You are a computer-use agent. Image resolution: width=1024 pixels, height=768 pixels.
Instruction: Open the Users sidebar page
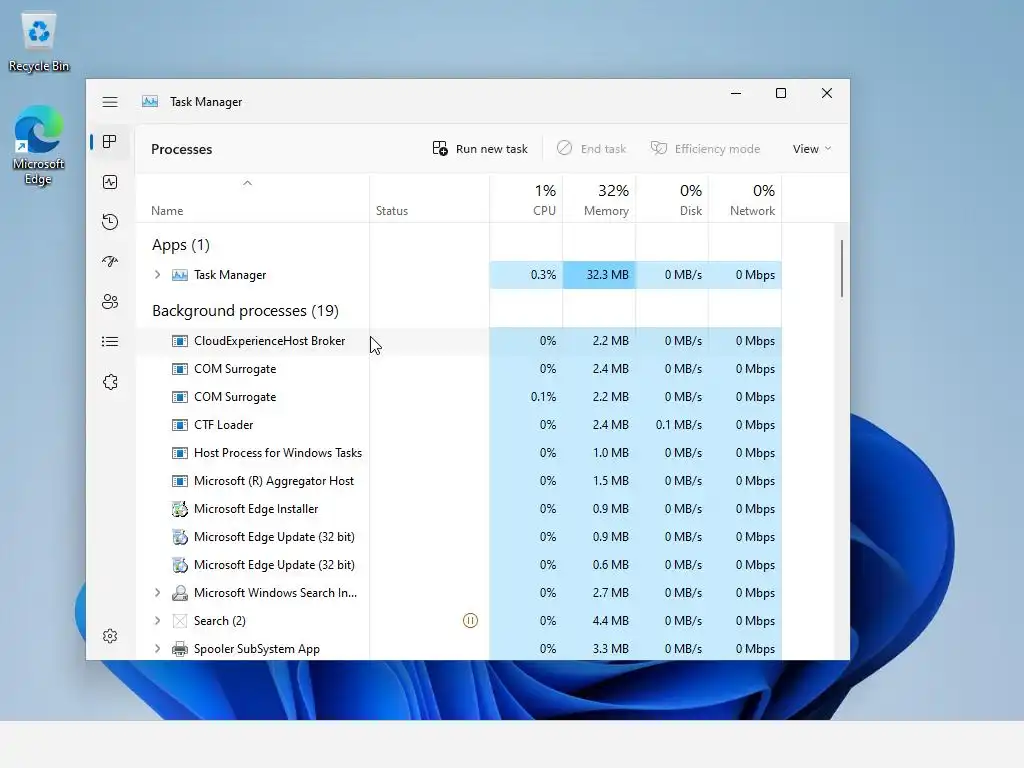coord(110,302)
